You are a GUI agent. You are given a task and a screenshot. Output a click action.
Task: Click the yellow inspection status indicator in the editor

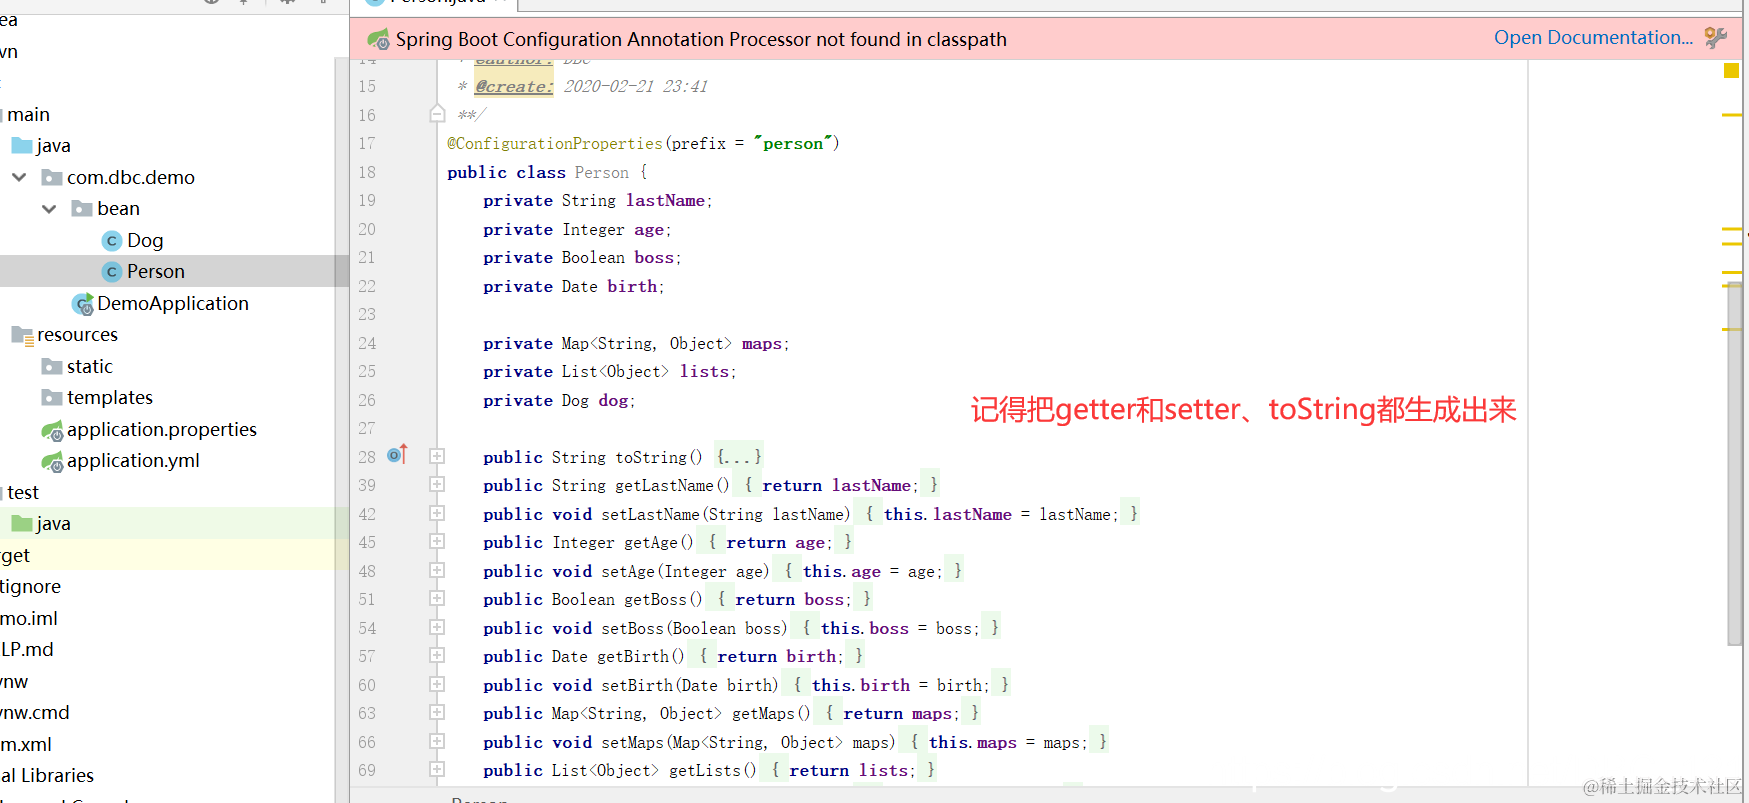tap(1731, 71)
